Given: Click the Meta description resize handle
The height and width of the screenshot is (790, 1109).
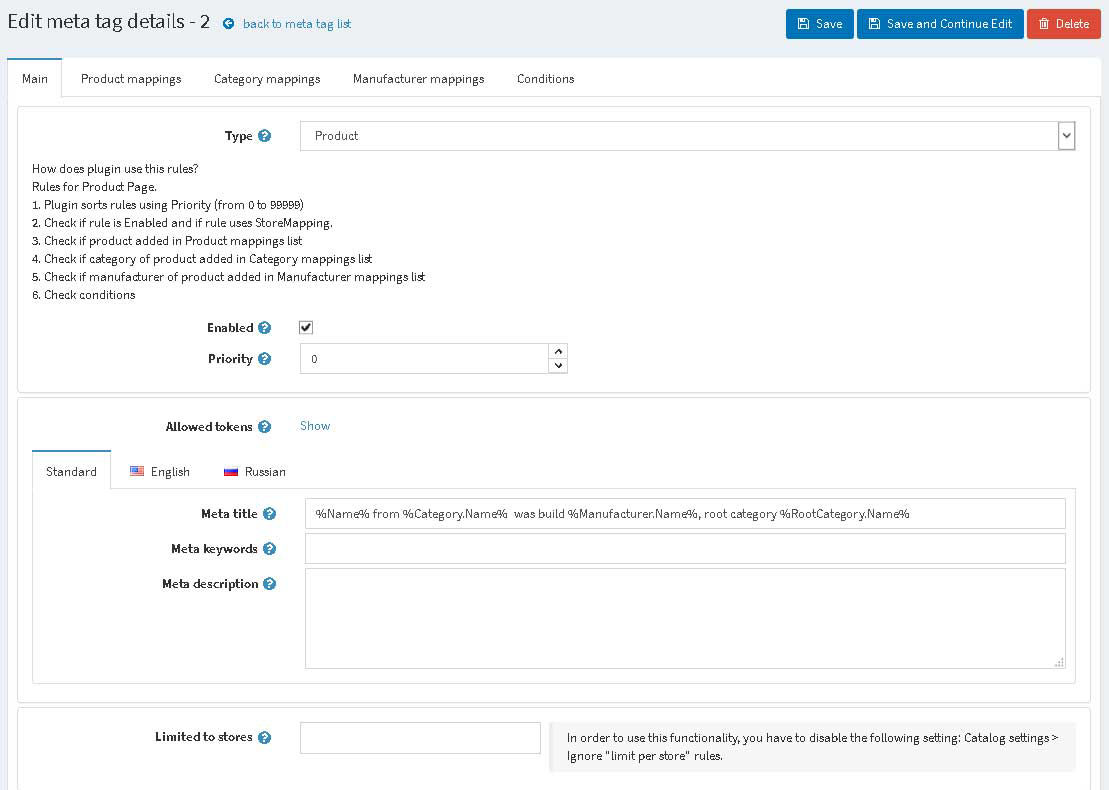Looking at the screenshot, I should point(1059,663).
